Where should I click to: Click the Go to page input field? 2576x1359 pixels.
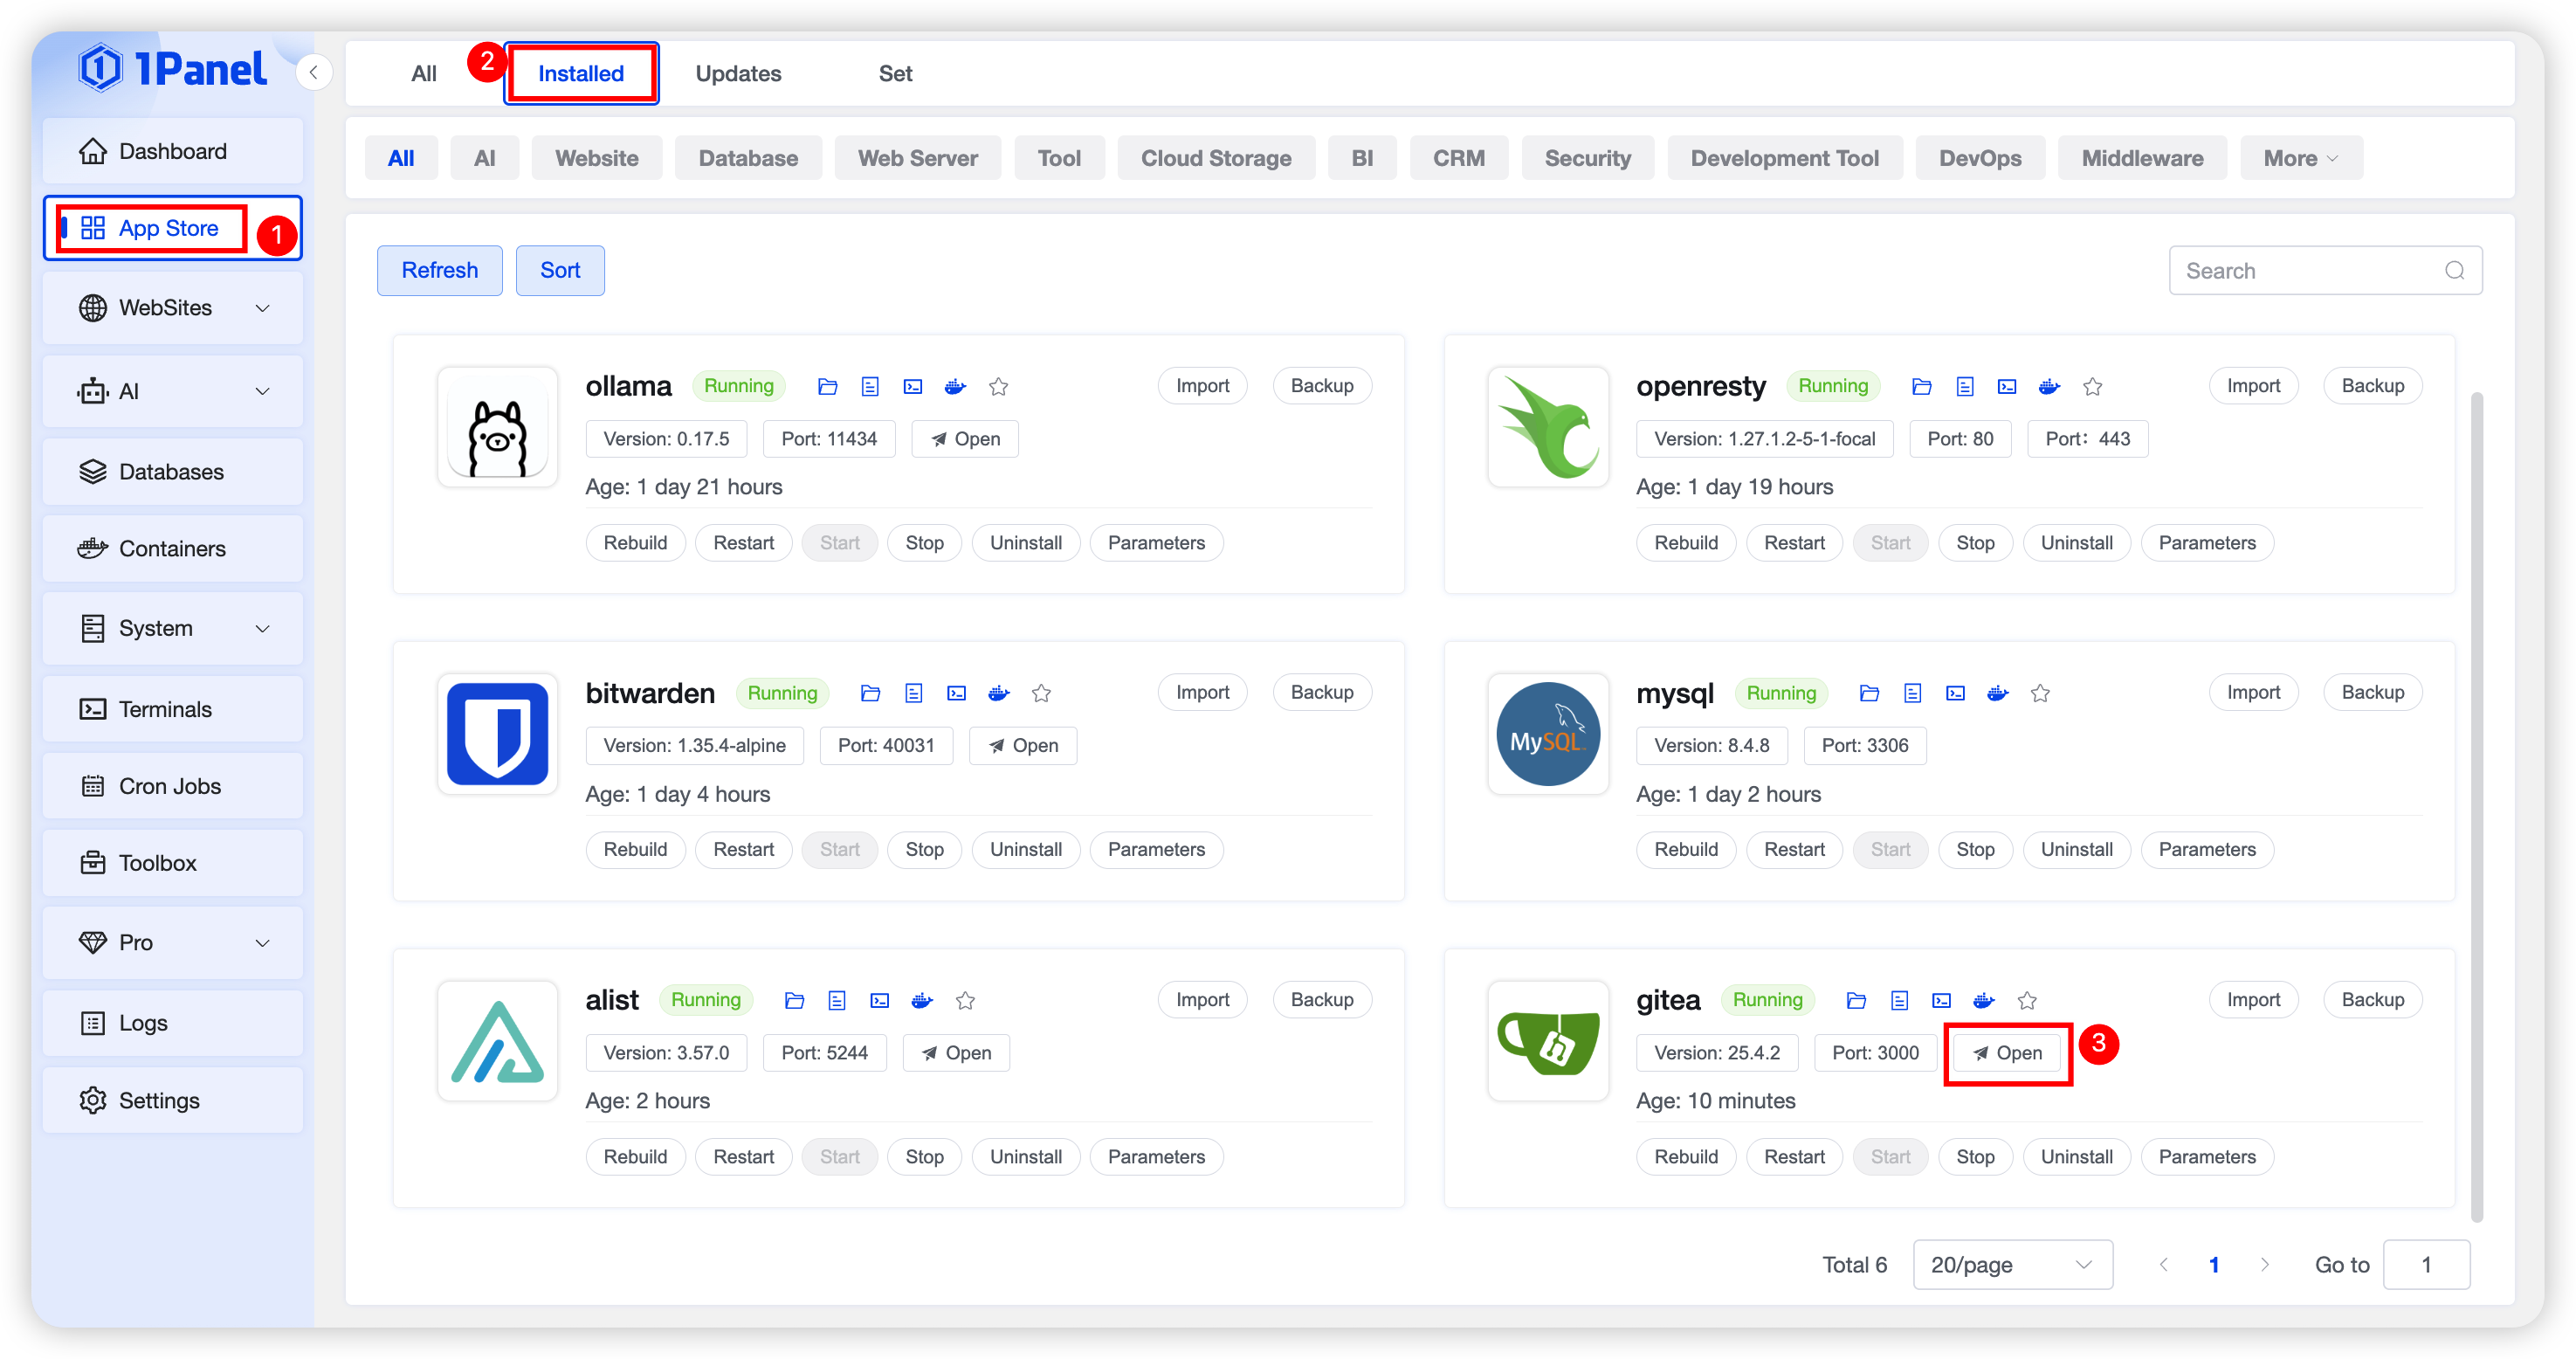coord(2426,1264)
